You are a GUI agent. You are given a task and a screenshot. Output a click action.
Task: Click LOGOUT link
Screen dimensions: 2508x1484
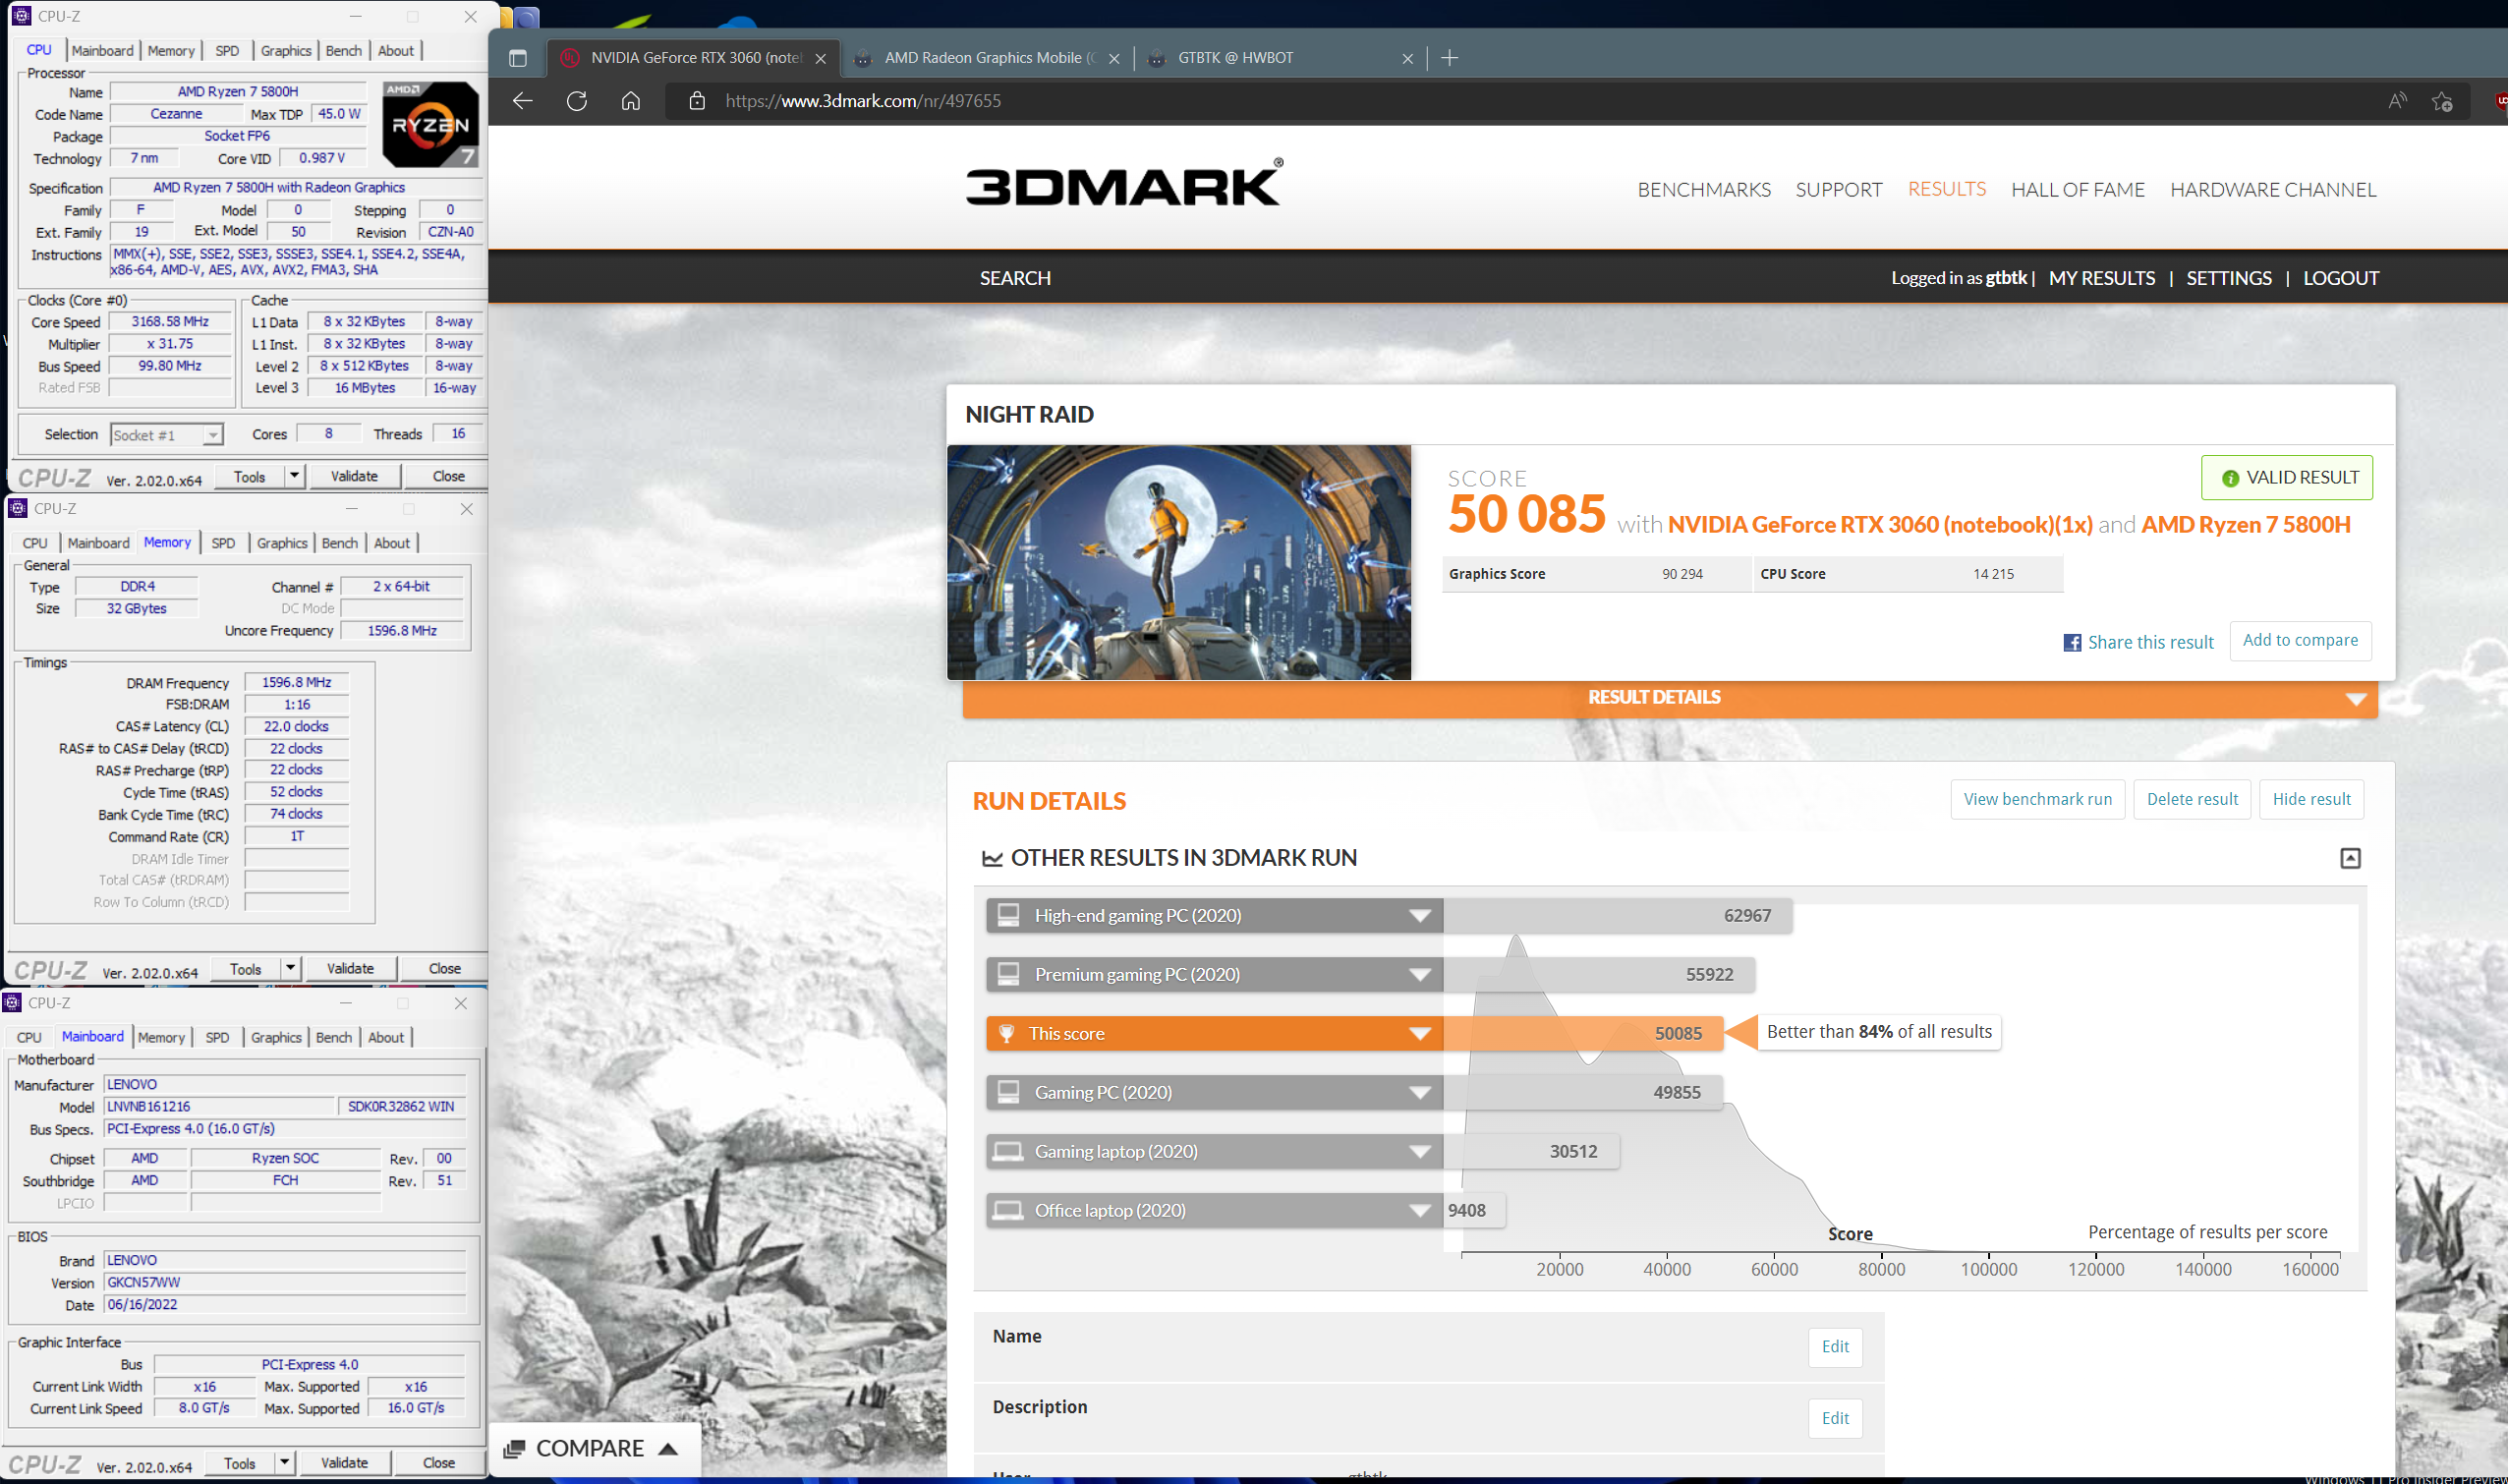2341,278
